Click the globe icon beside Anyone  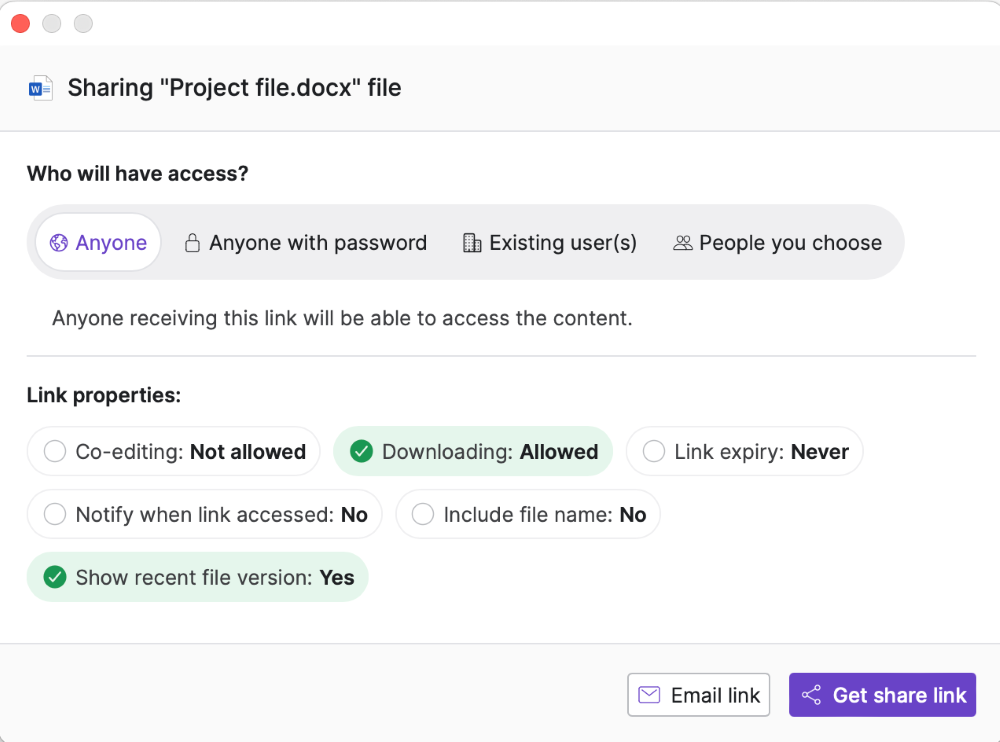(59, 242)
